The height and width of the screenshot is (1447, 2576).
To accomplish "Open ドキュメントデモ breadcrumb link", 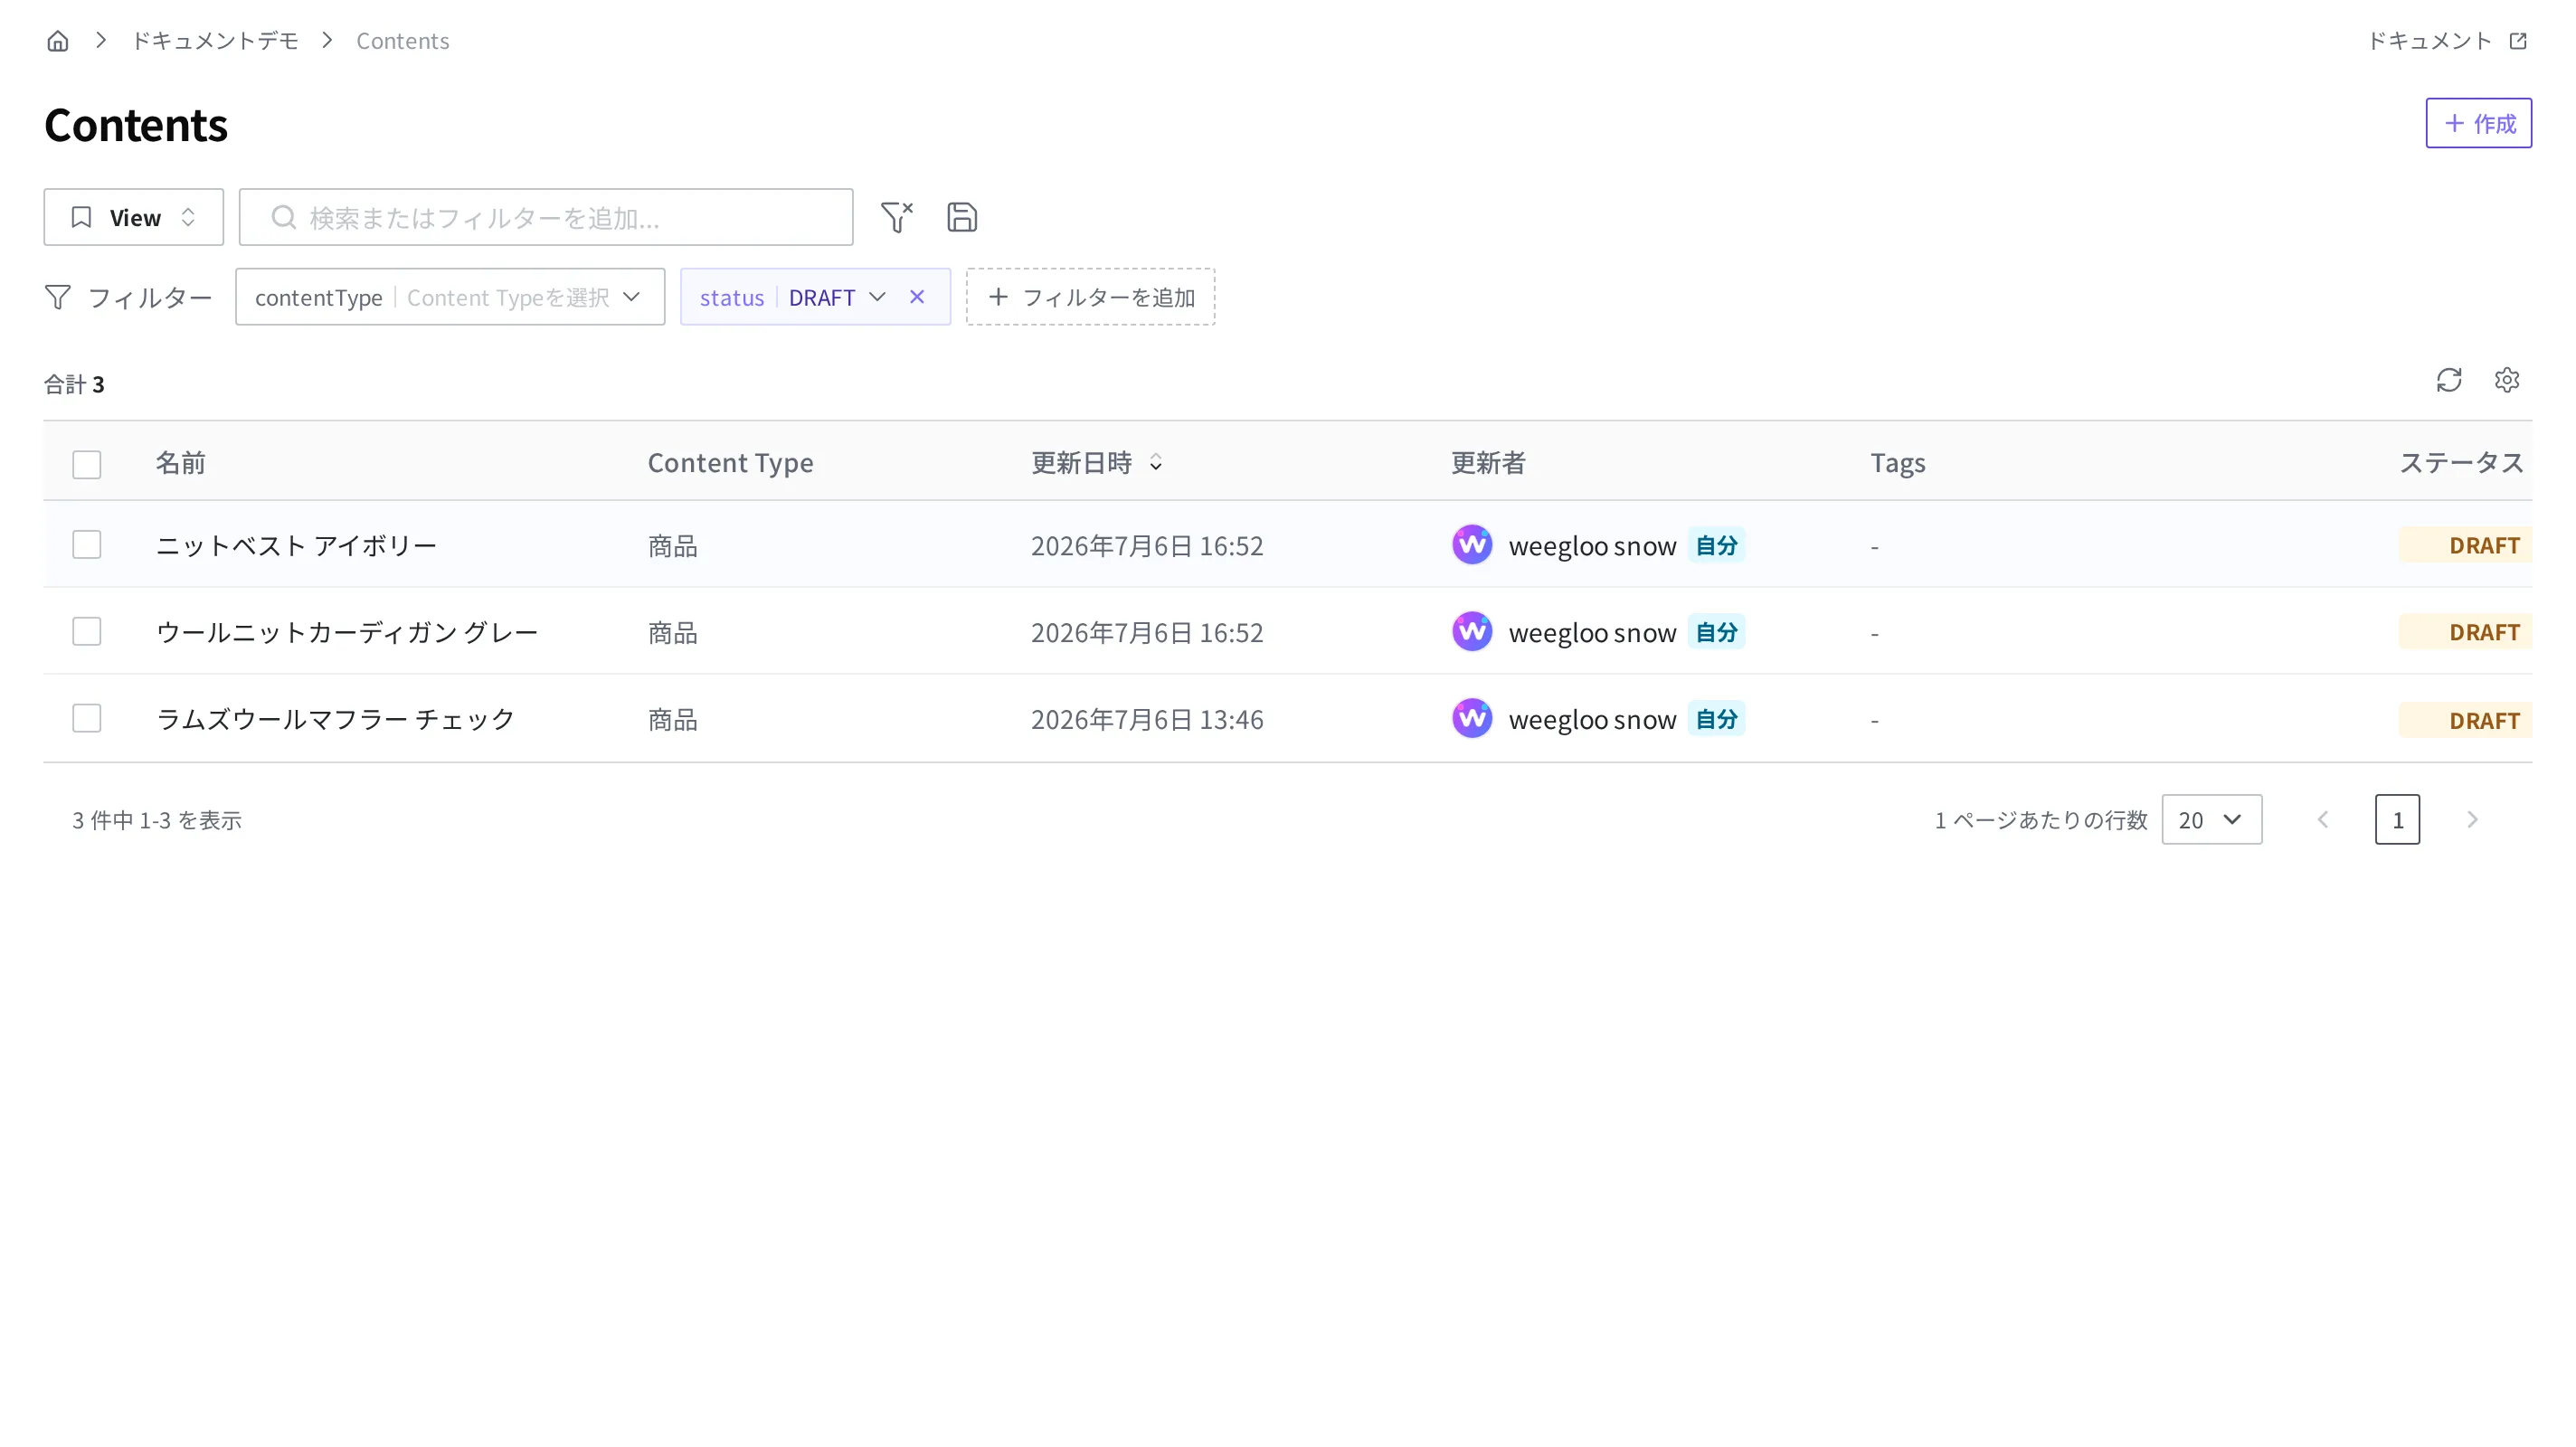I will pyautogui.click(x=215, y=41).
